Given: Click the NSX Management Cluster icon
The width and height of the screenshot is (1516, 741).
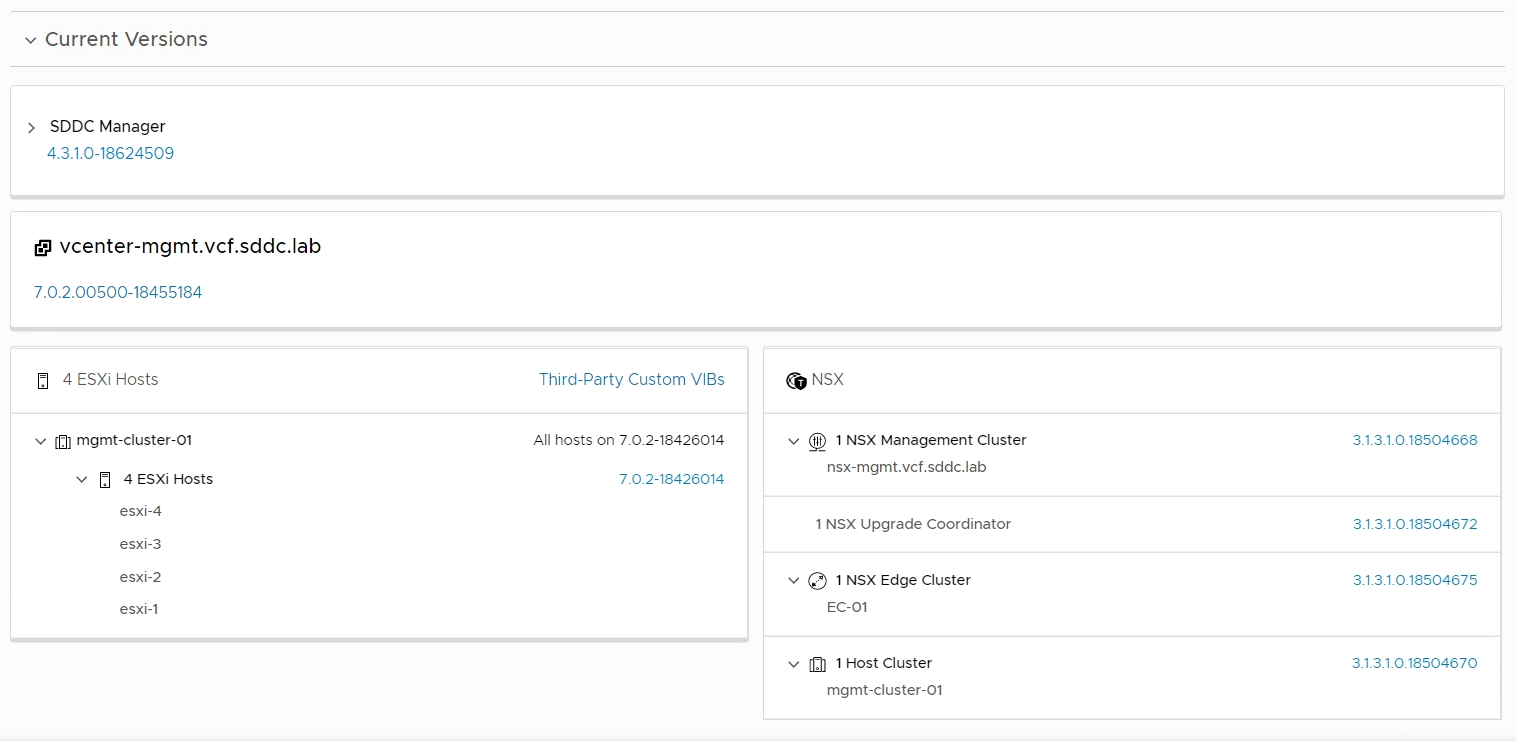Looking at the screenshot, I should tap(817, 441).
